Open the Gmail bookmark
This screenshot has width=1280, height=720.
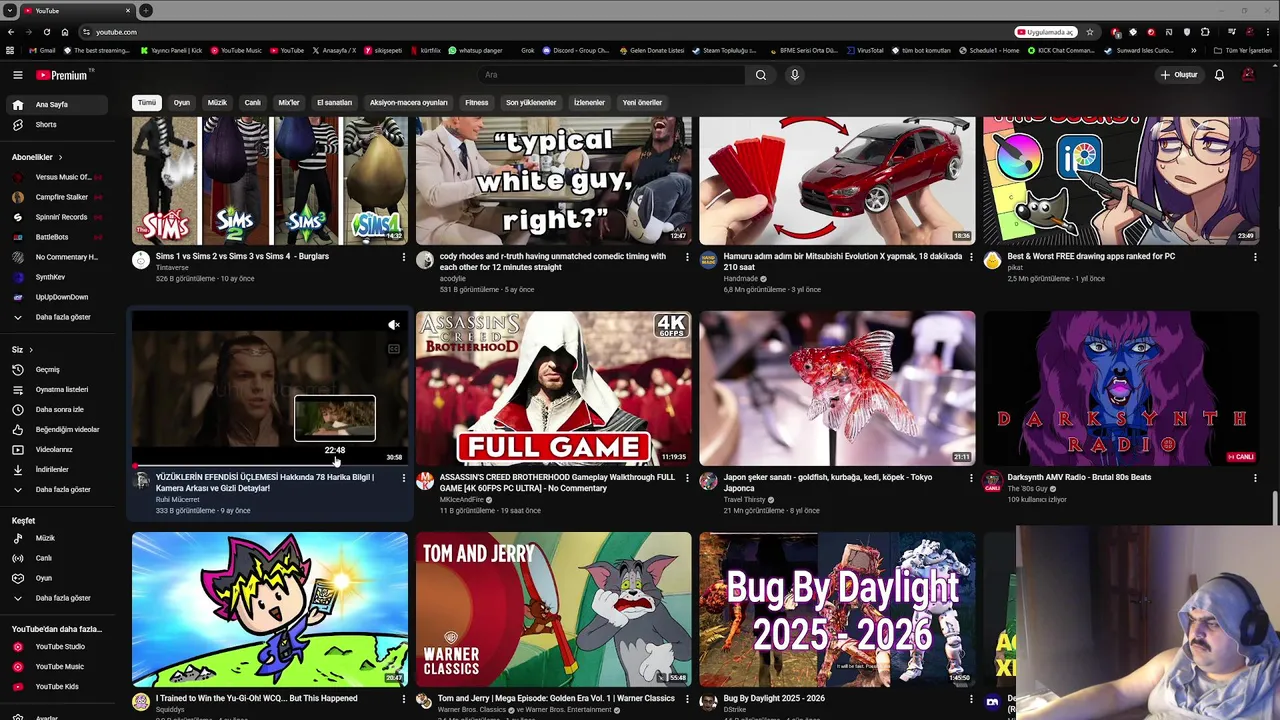[42, 50]
